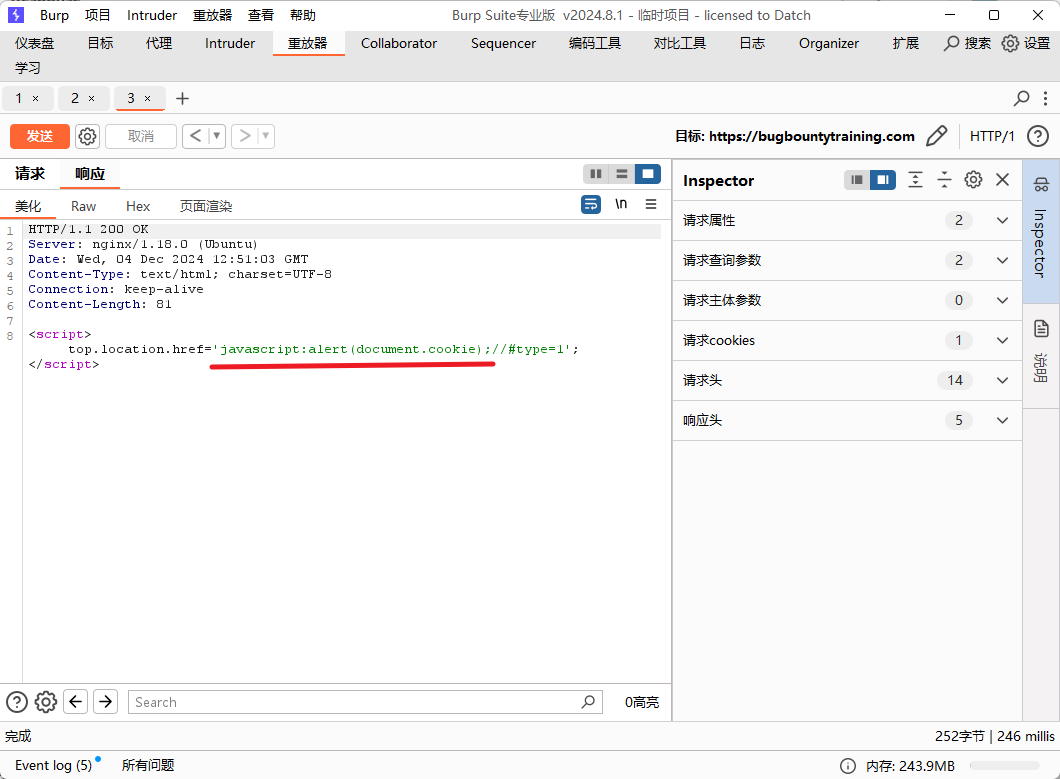Screen dimensions: 1060x779
Task: Add a new Repeater tab
Action: [183, 99]
